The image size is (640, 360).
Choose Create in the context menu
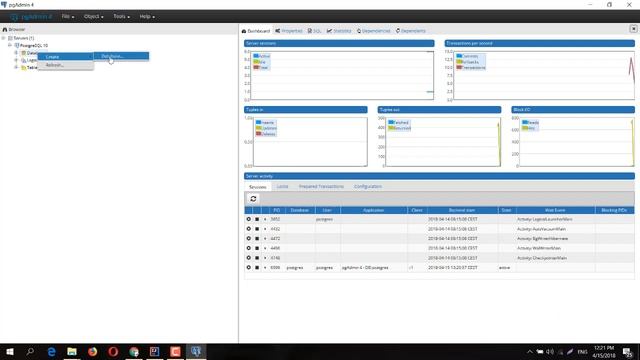pos(65,57)
